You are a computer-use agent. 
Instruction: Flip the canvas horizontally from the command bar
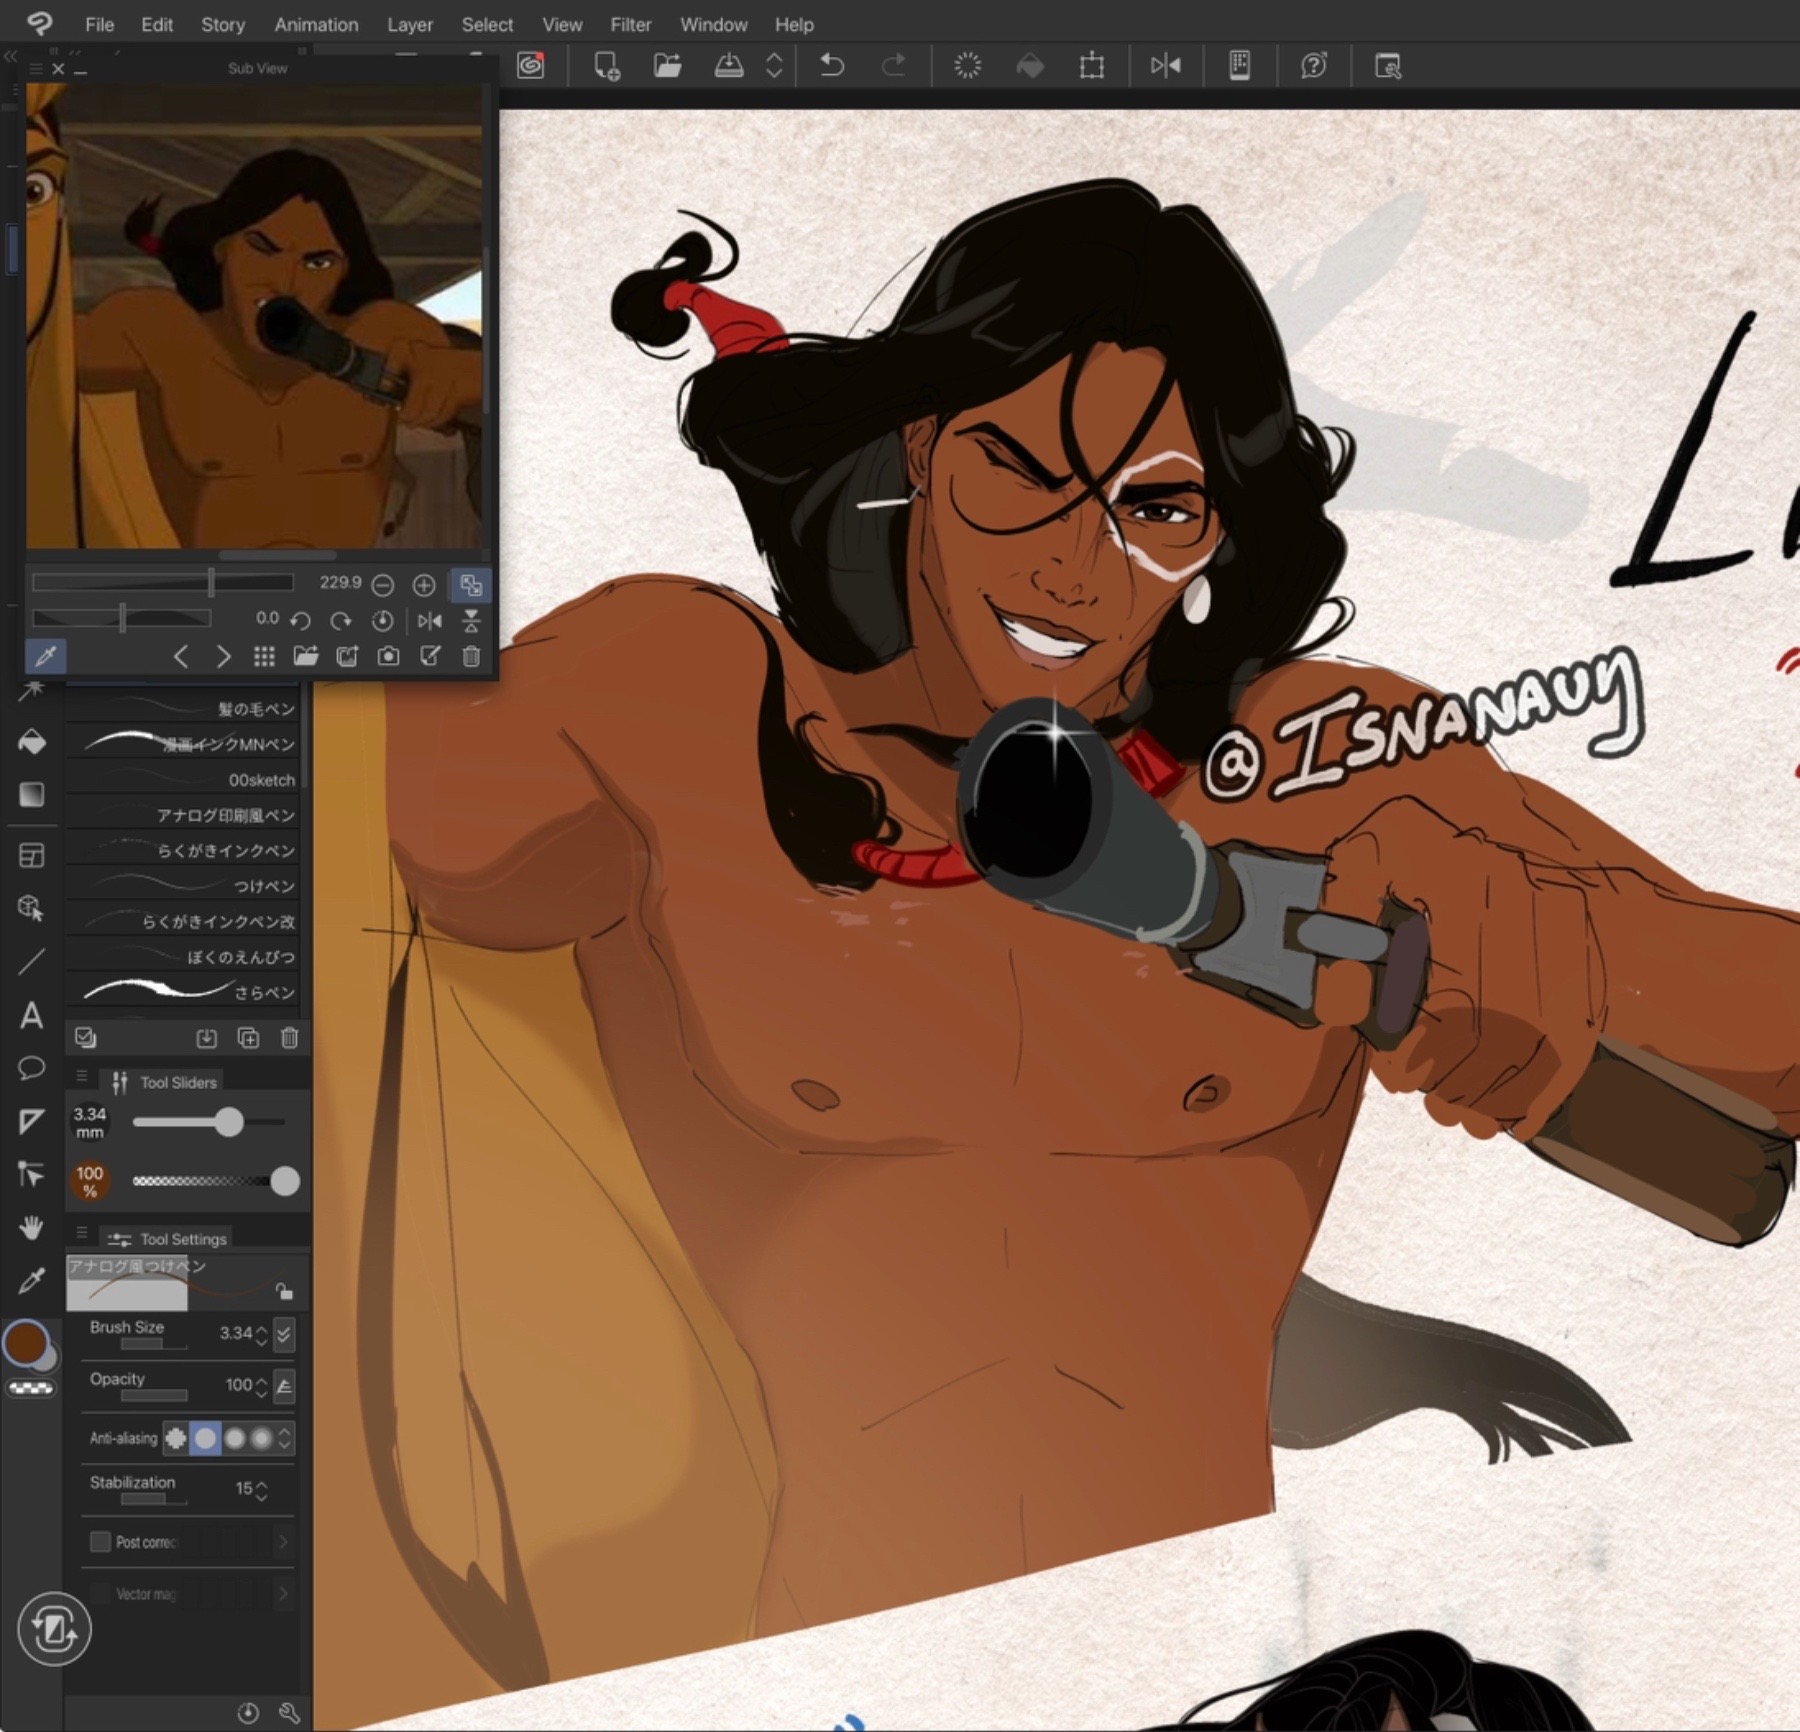click(x=1166, y=66)
